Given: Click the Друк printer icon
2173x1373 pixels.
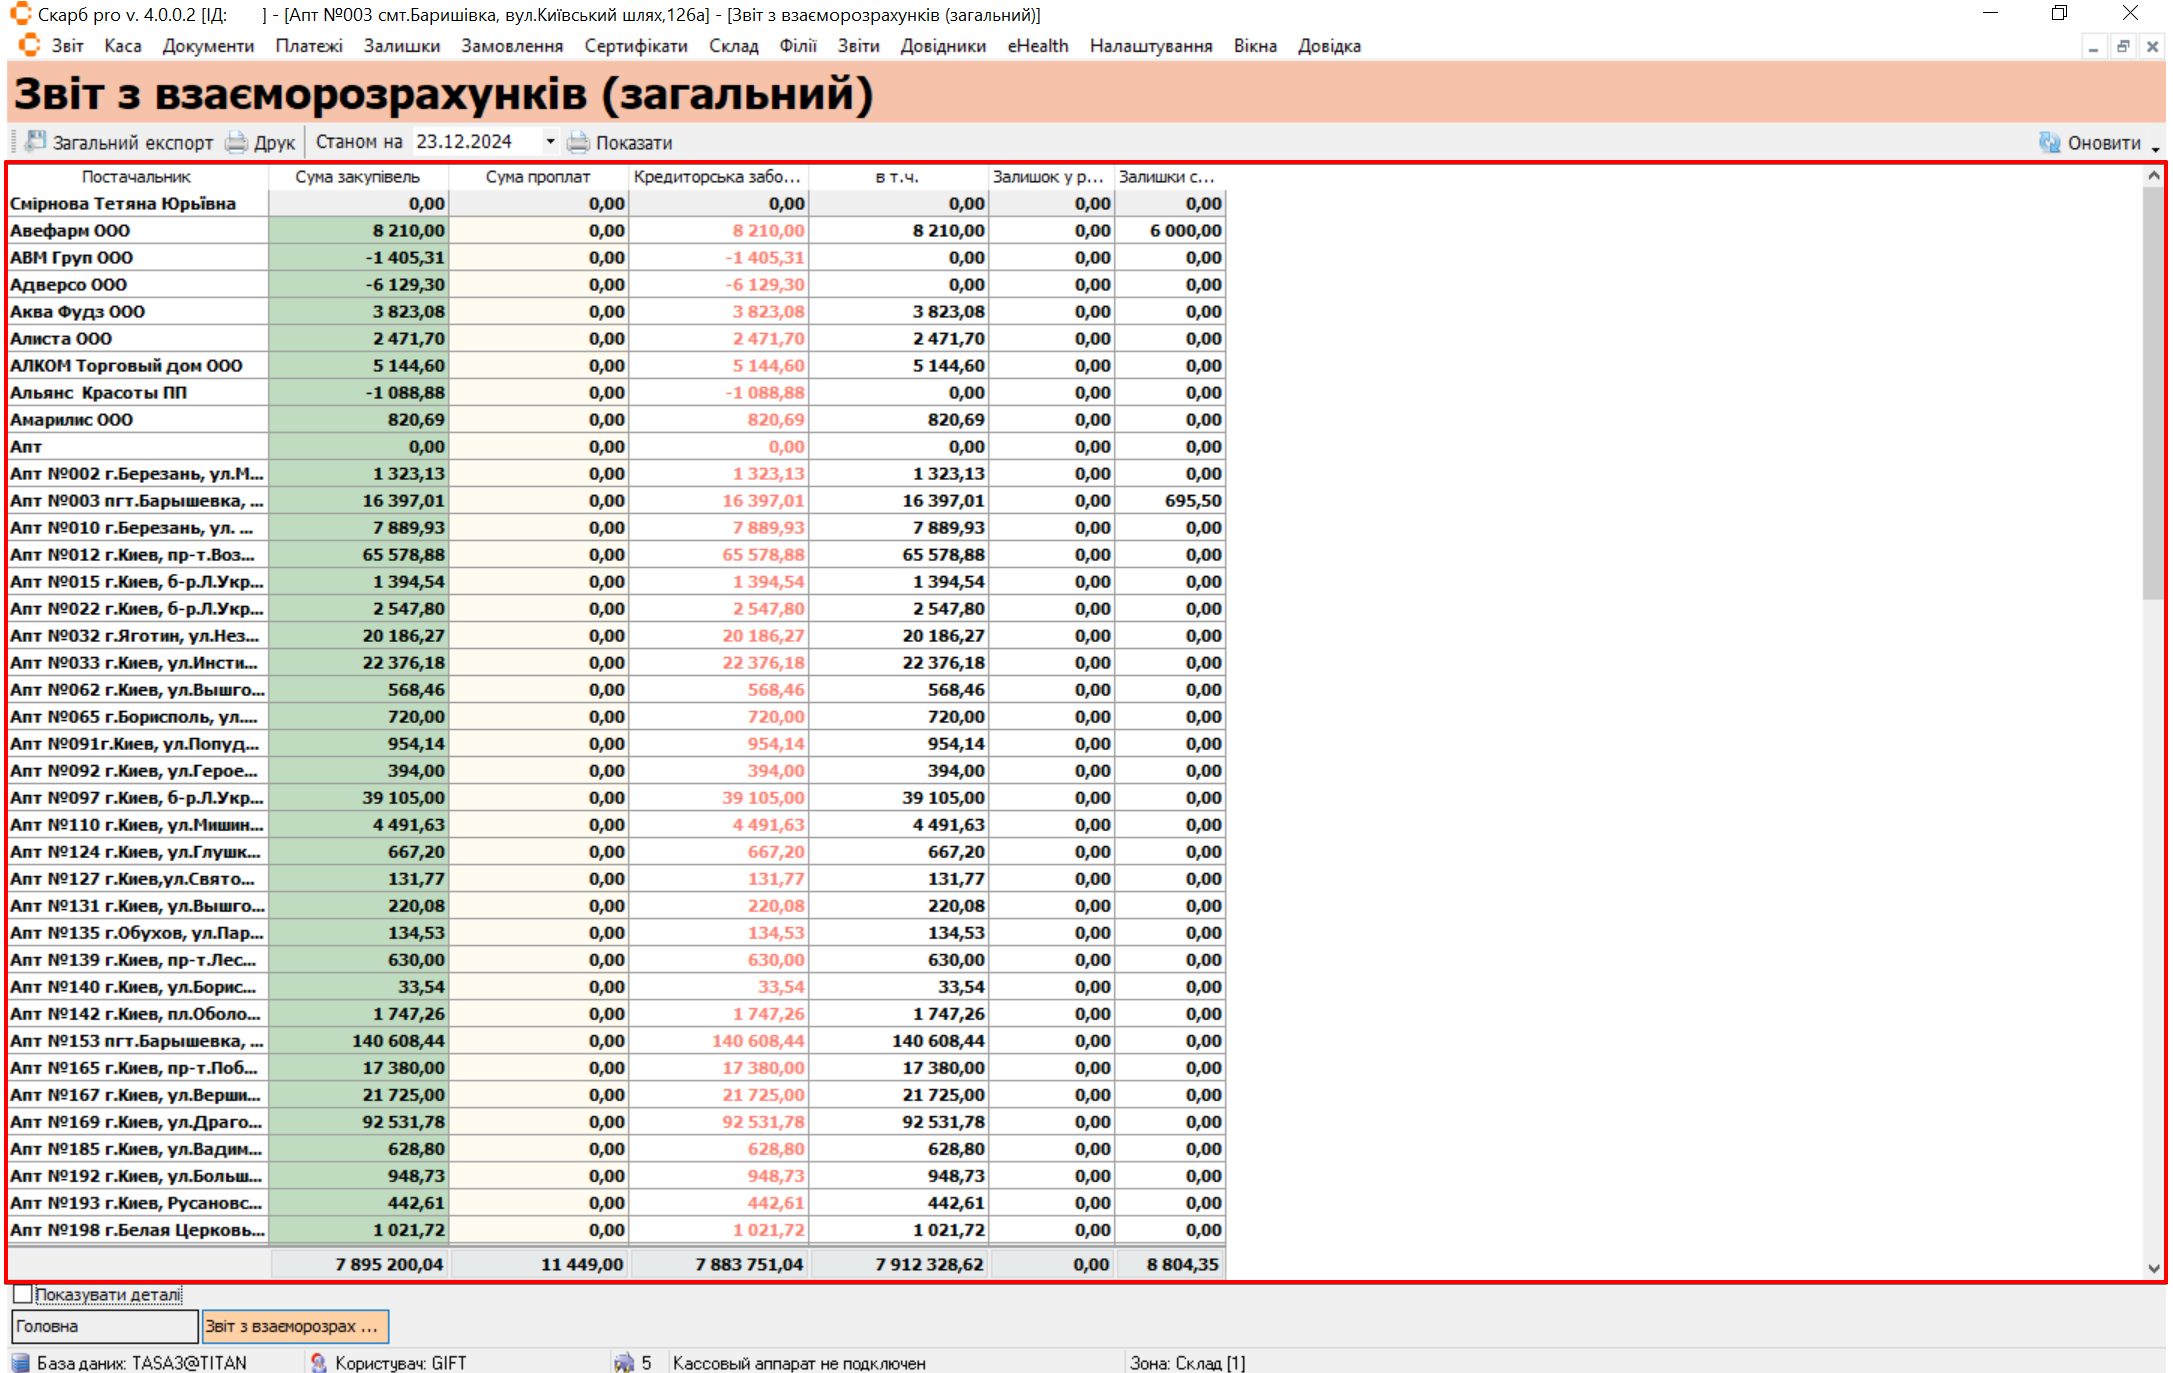Looking at the screenshot, I should 237,142.
